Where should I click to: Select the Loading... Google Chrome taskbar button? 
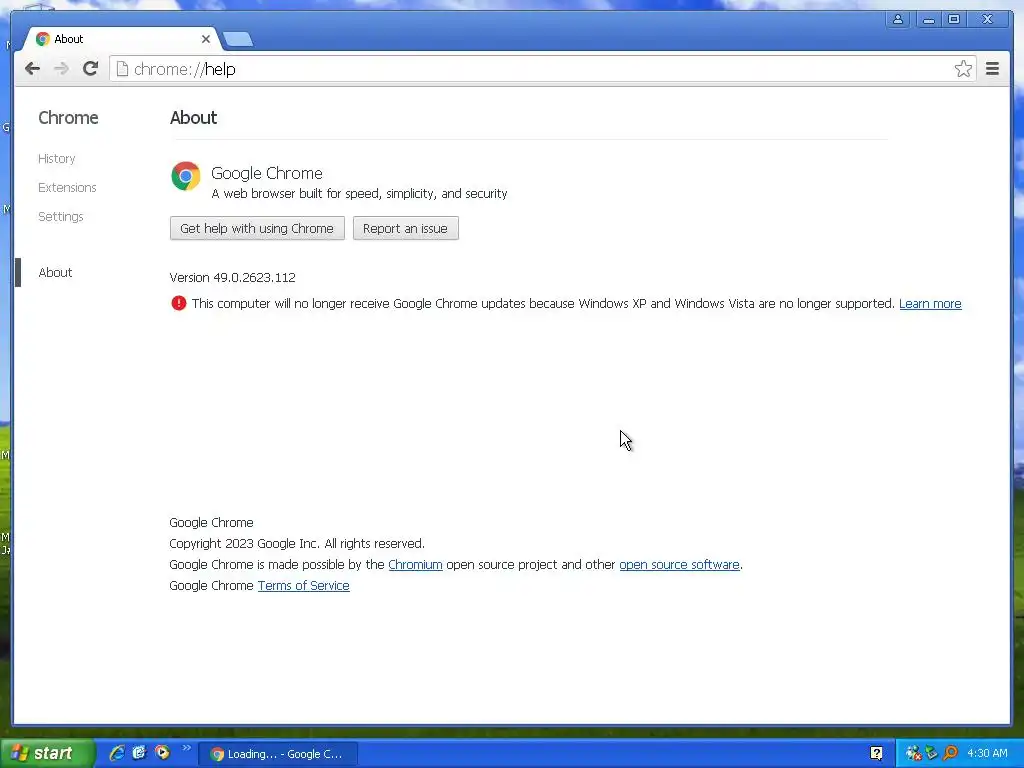277,754
